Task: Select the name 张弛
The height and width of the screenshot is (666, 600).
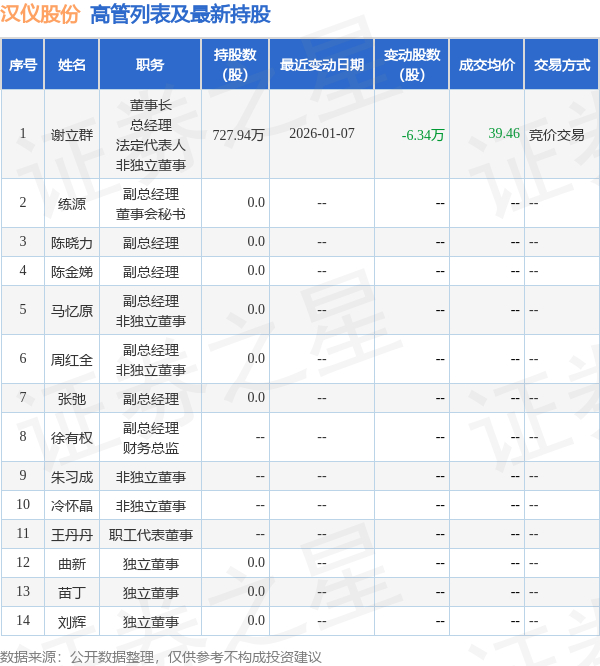Action: [72, 398]
